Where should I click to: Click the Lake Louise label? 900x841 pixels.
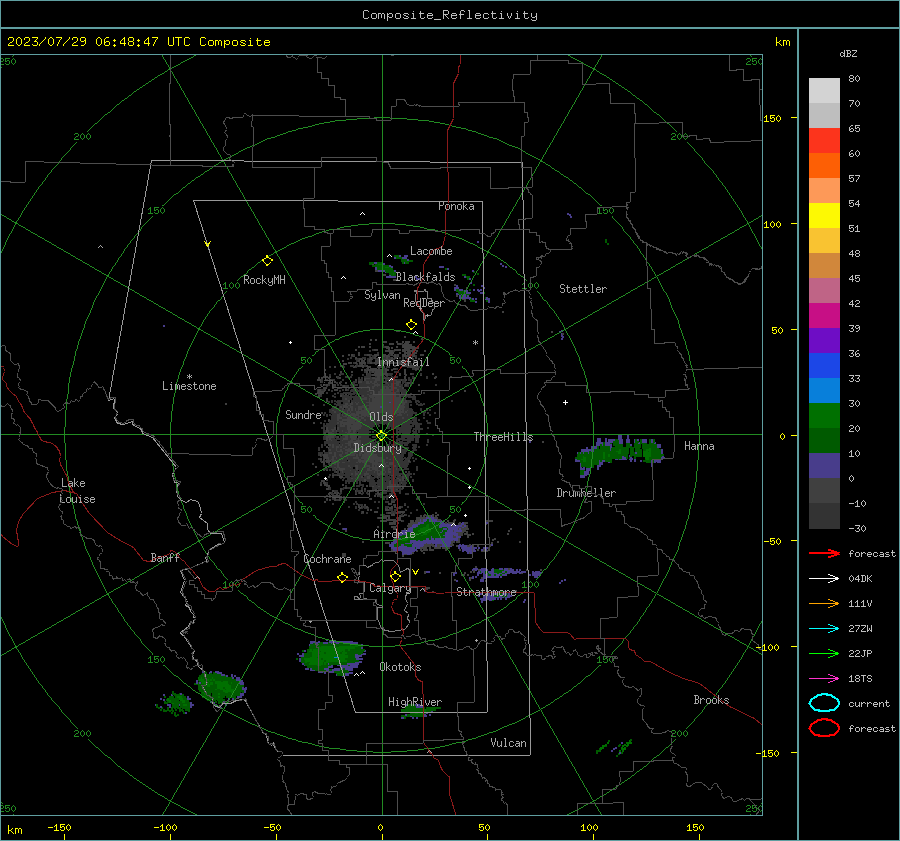tap(77, 491)
